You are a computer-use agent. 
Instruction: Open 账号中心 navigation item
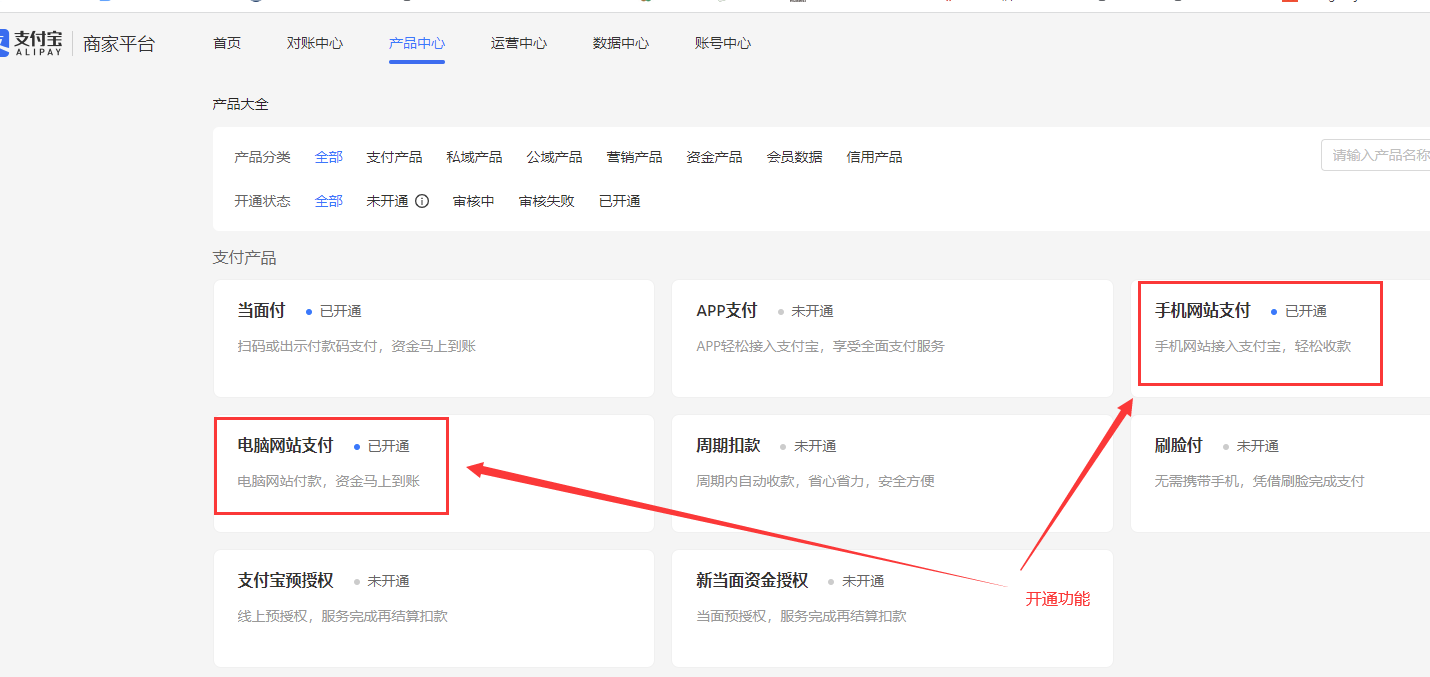(x=723, y=43)
